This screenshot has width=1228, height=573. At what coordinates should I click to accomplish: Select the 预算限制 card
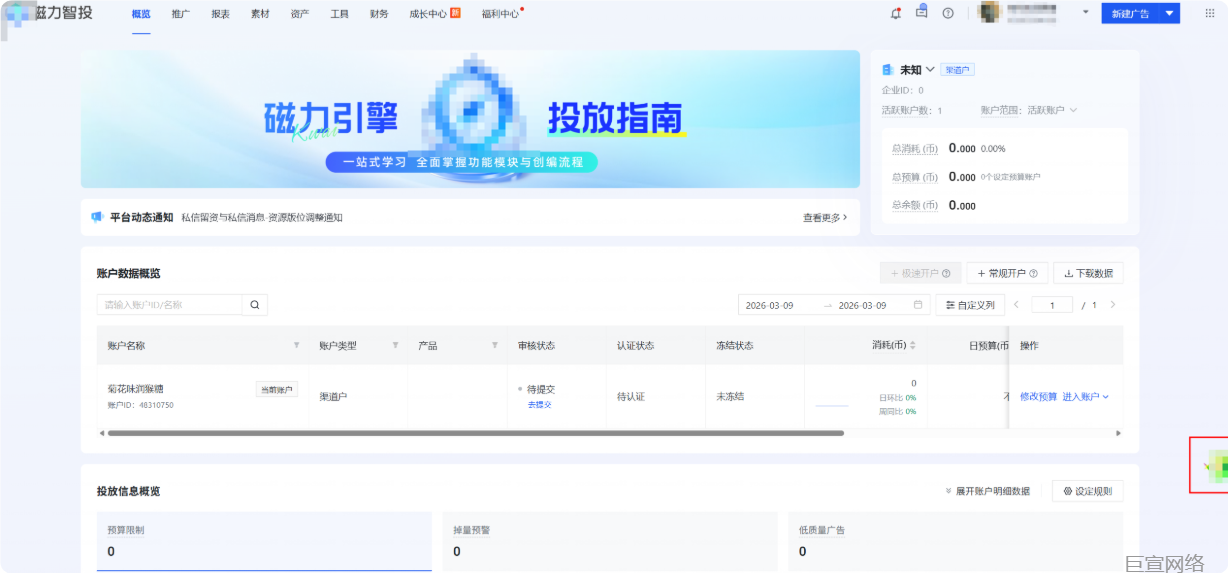point(264,542)
